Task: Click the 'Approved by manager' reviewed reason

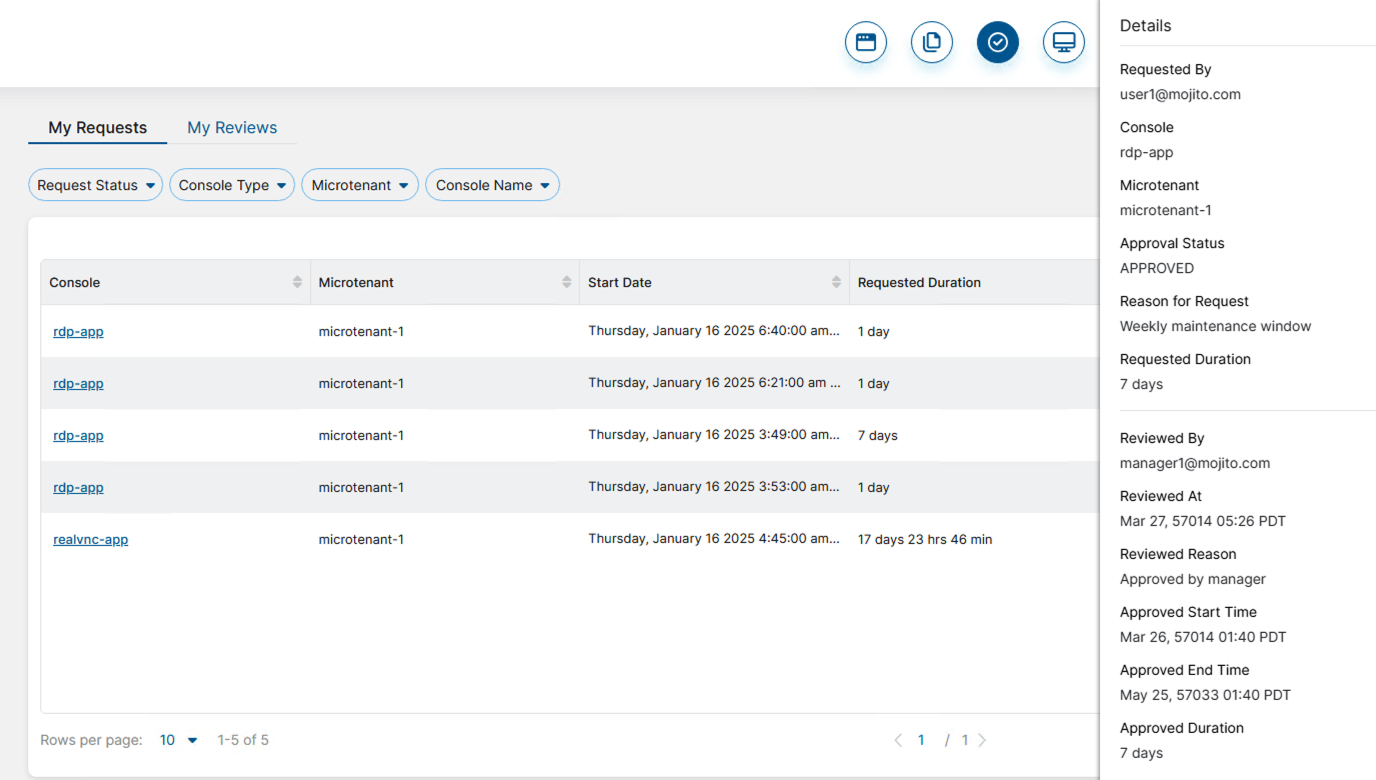Action: point(1193,580)
